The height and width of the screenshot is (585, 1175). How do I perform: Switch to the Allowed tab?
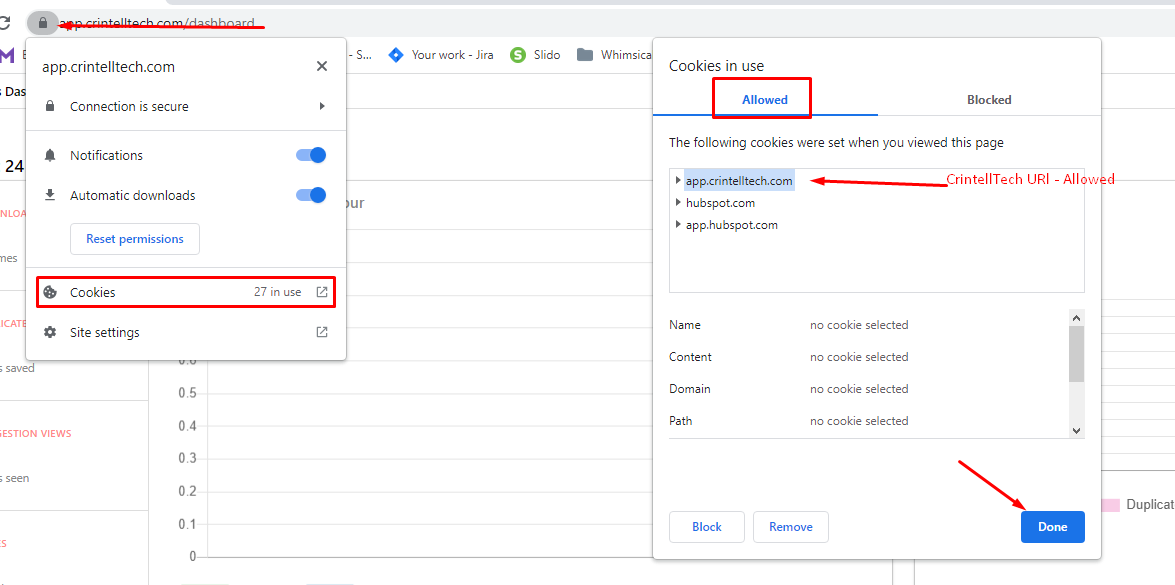point(764,100)
